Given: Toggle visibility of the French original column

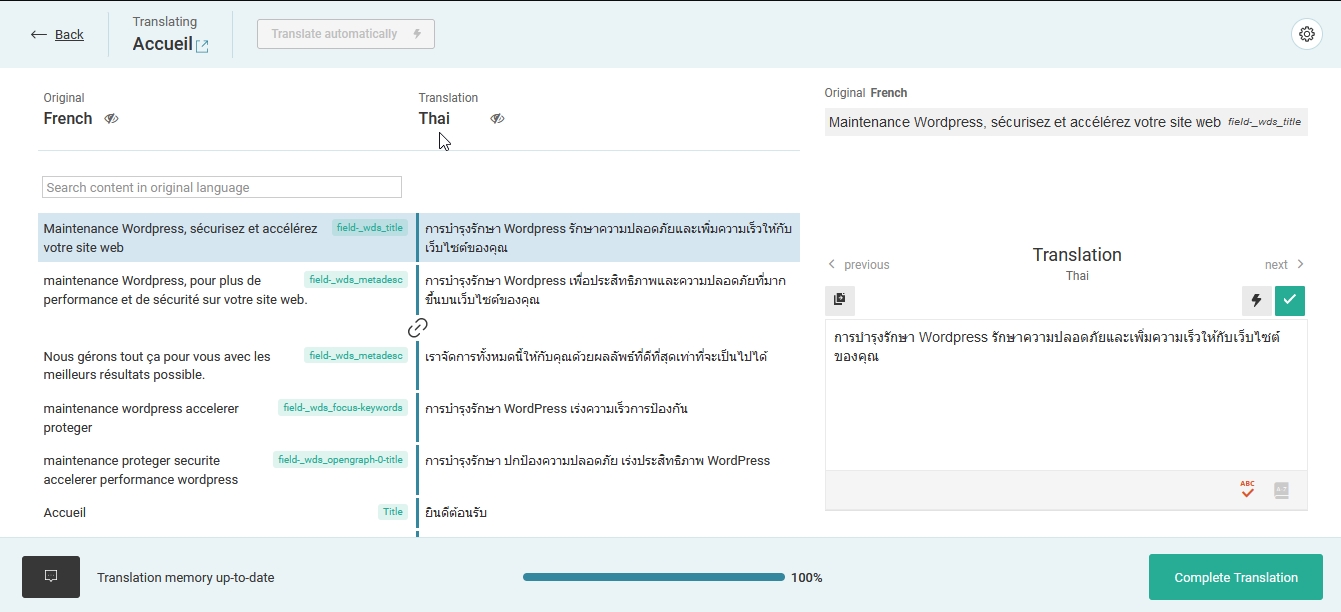Looking at the screenshot, I should coord(111,119).
